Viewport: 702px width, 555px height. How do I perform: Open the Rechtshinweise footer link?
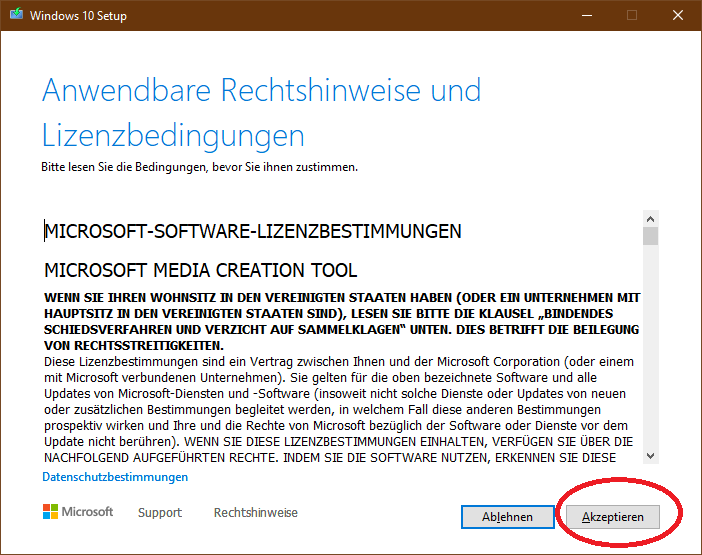[256, 512]
